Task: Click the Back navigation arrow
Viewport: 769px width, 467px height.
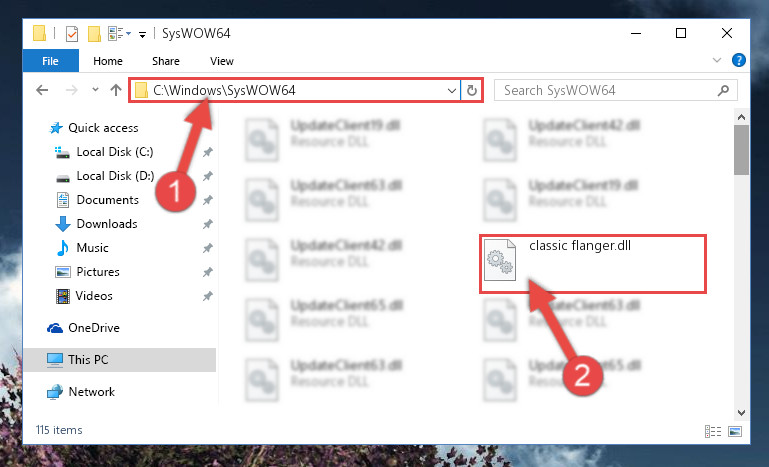Action: [42, 90]
